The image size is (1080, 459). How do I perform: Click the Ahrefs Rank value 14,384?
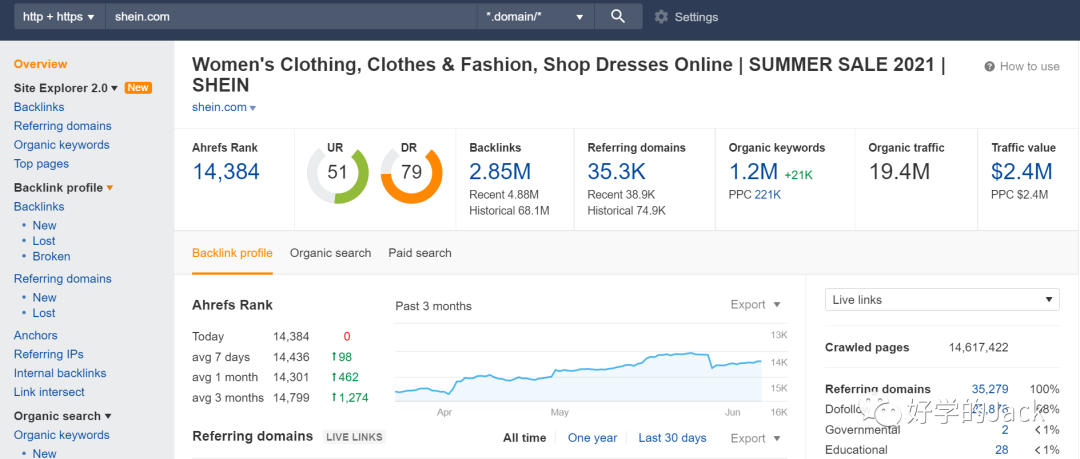click(226, 172)
